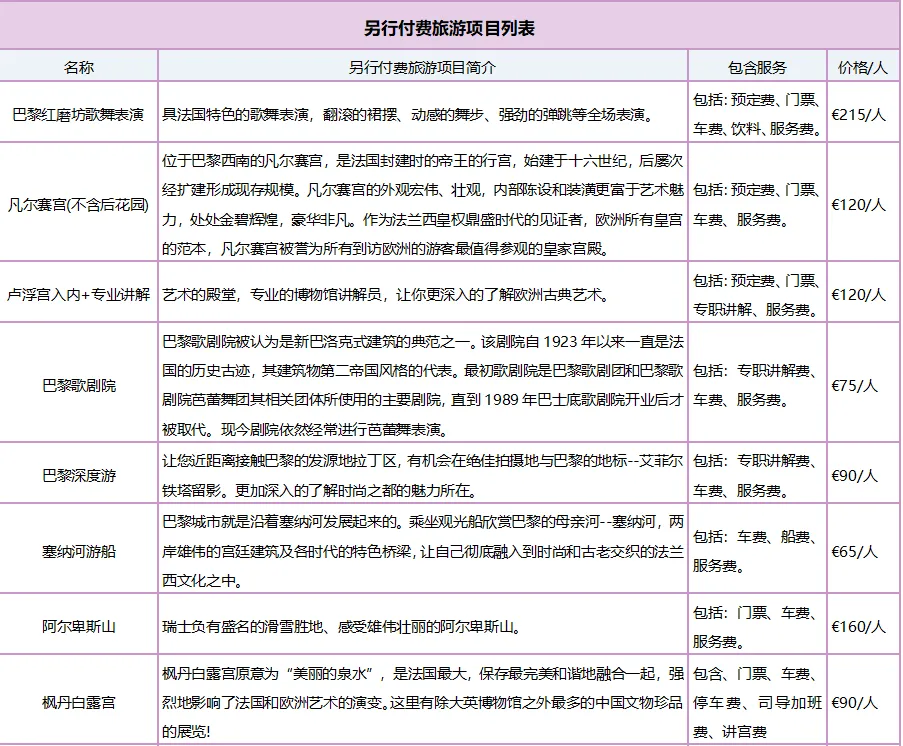
Task: Click the €215/人 price cell
Action: point(859,114)
